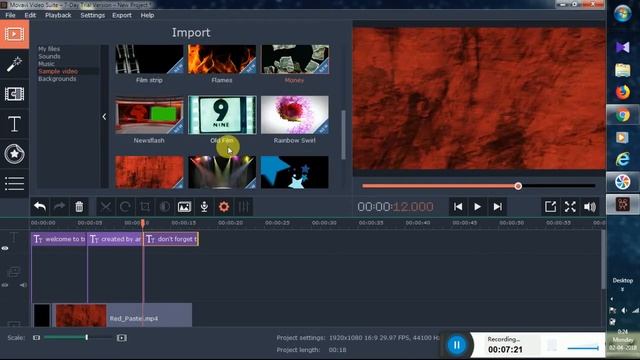Choose the Film strip sample video
640x360 pixels.
[x=149, y=60]
